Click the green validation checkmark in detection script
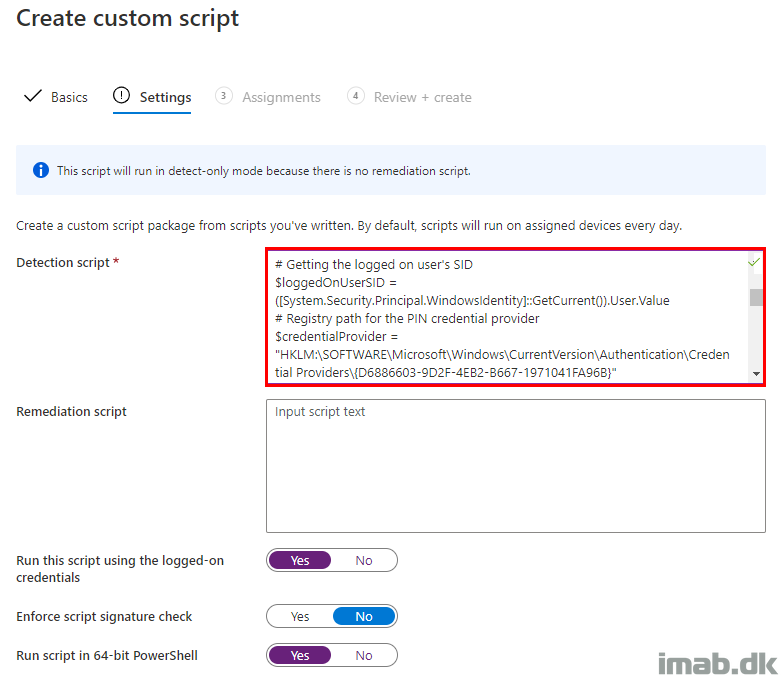The image size is (781, 676). 754,262
